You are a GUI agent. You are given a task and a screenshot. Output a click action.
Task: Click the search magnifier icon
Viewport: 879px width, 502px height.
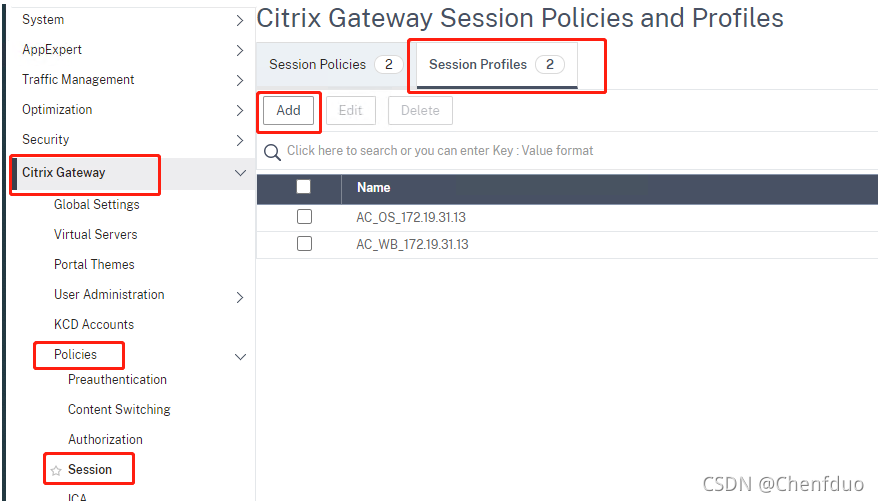(272, 152)
